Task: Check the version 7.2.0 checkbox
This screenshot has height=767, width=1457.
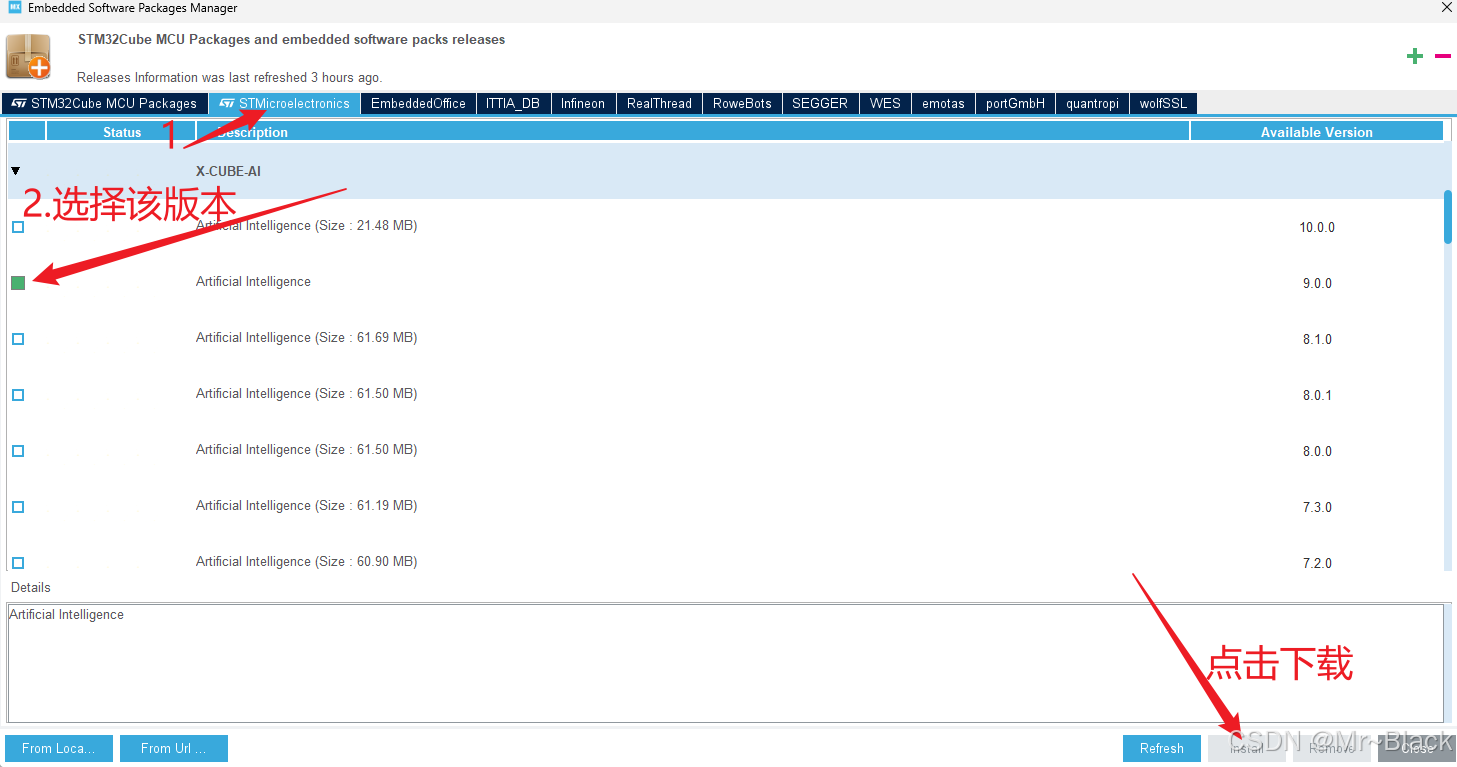Action: coord(18,563)
